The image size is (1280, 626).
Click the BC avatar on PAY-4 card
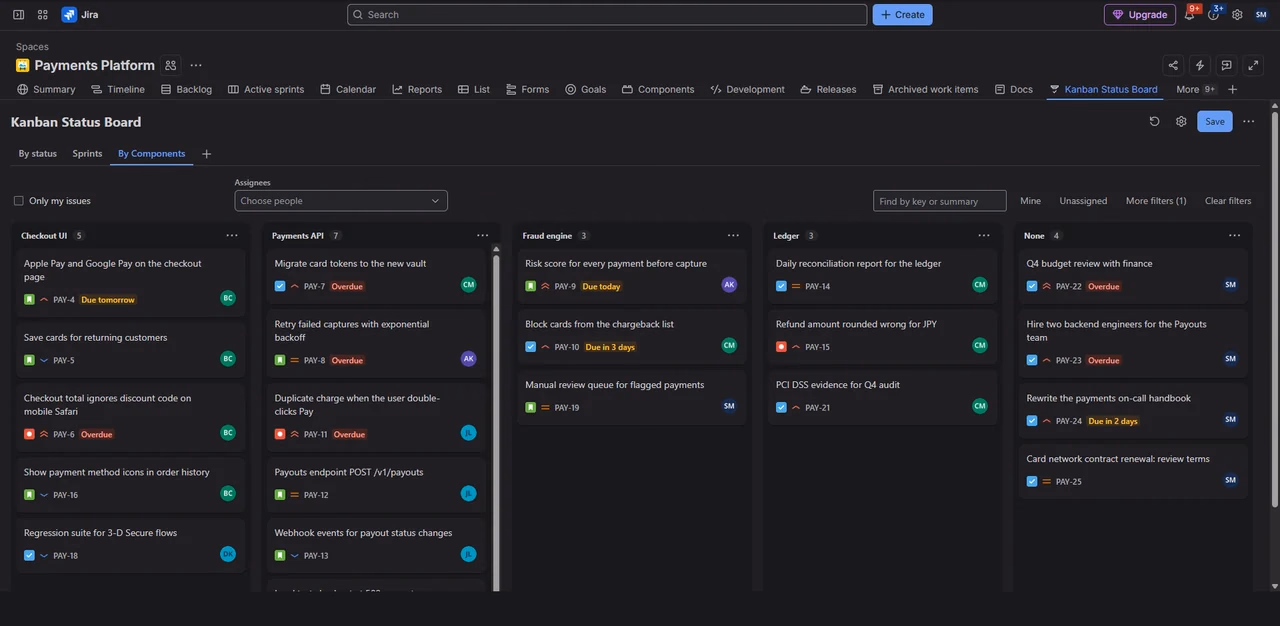click(228, 298)
